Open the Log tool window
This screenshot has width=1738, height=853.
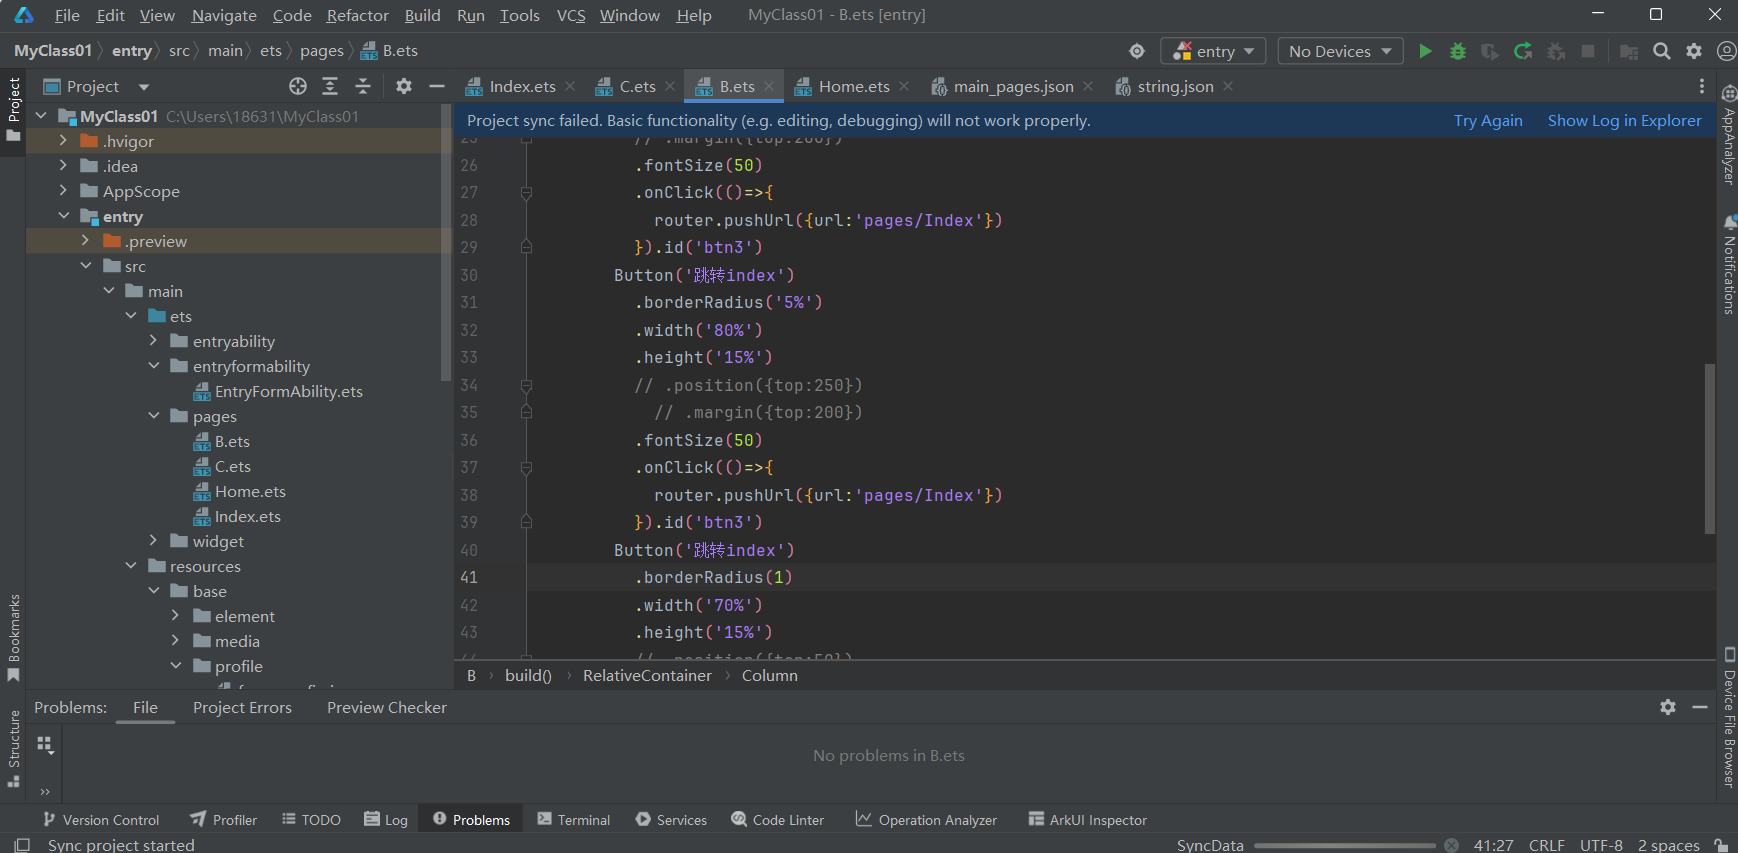coord(386,819)
